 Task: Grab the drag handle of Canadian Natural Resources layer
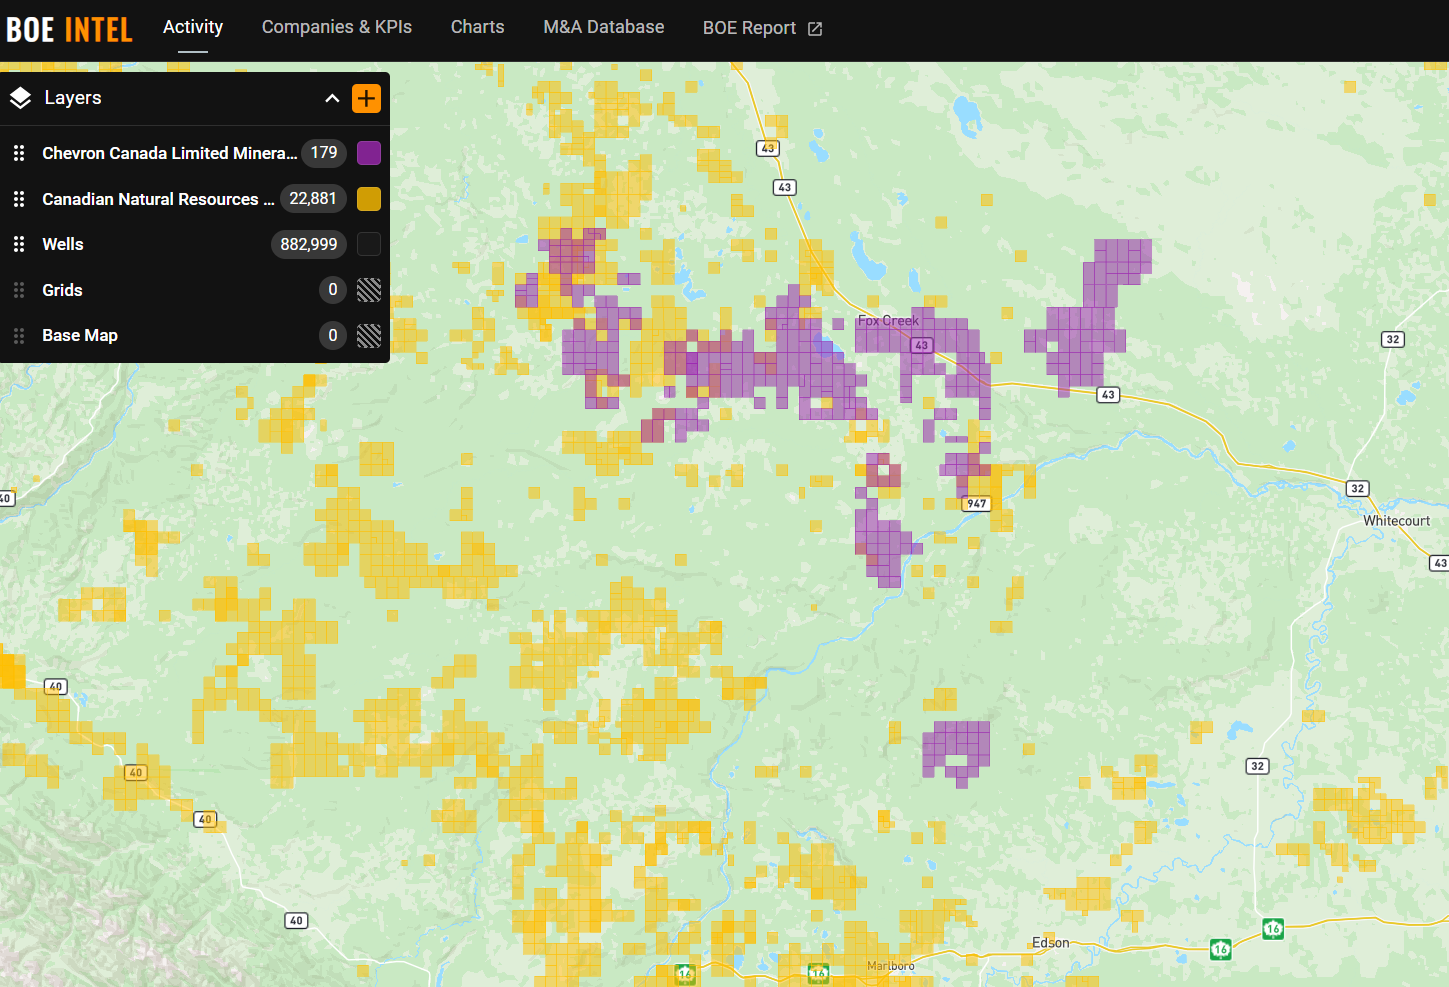point(19,199)
